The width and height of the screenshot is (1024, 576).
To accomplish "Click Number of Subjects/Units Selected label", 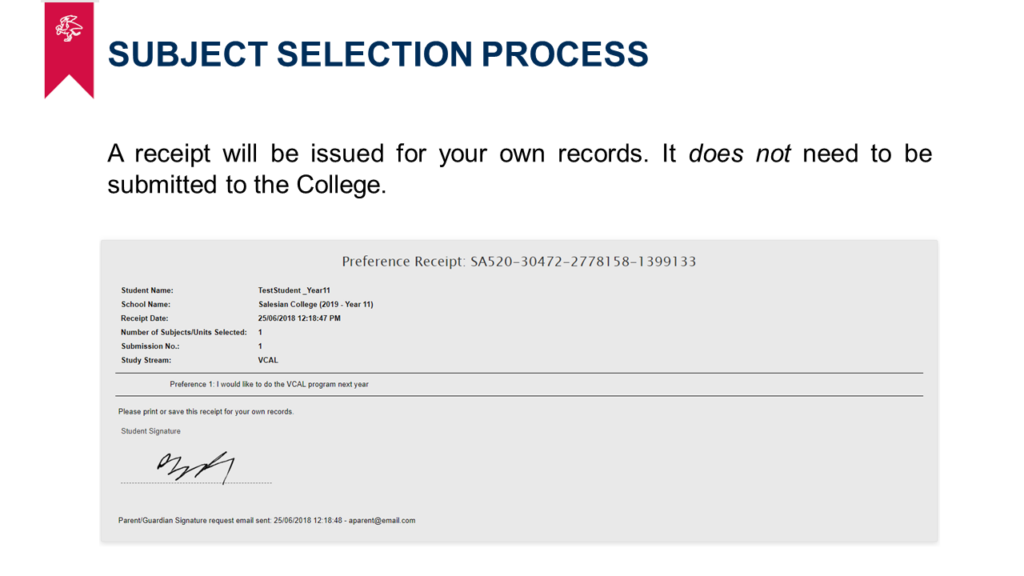I will pyautogui.click(x=184, y=332).
